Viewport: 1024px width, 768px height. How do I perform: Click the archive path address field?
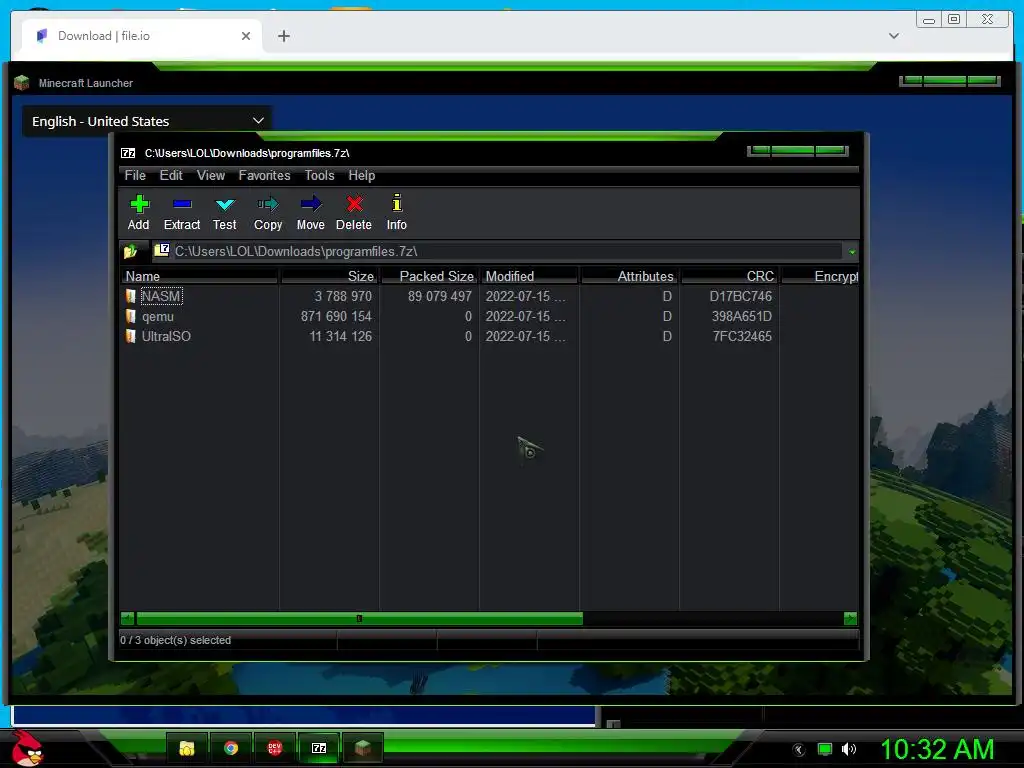click(507, 251)
